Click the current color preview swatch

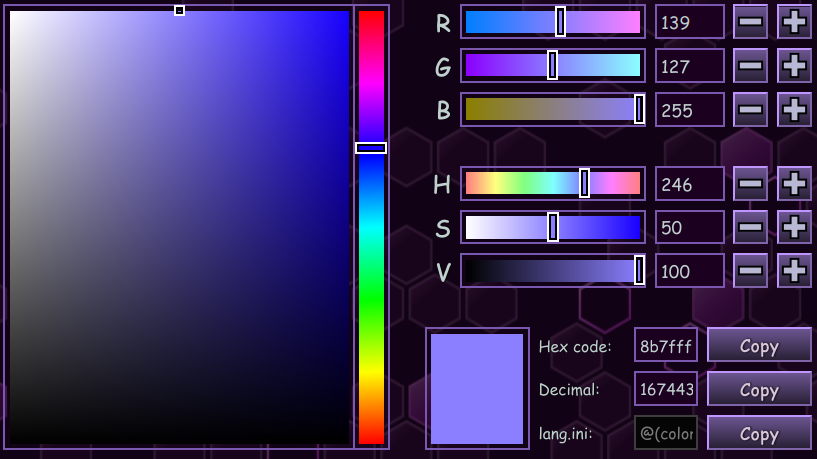[x=477, y=389]
